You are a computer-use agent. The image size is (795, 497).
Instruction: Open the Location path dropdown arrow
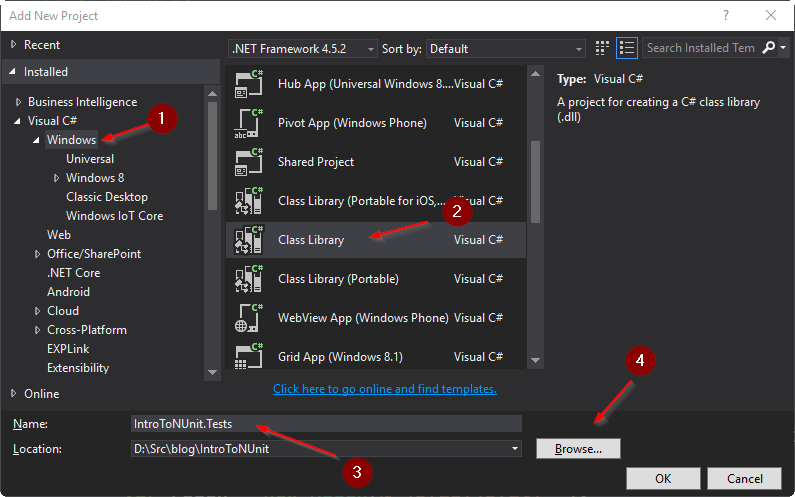click(515, 449)
